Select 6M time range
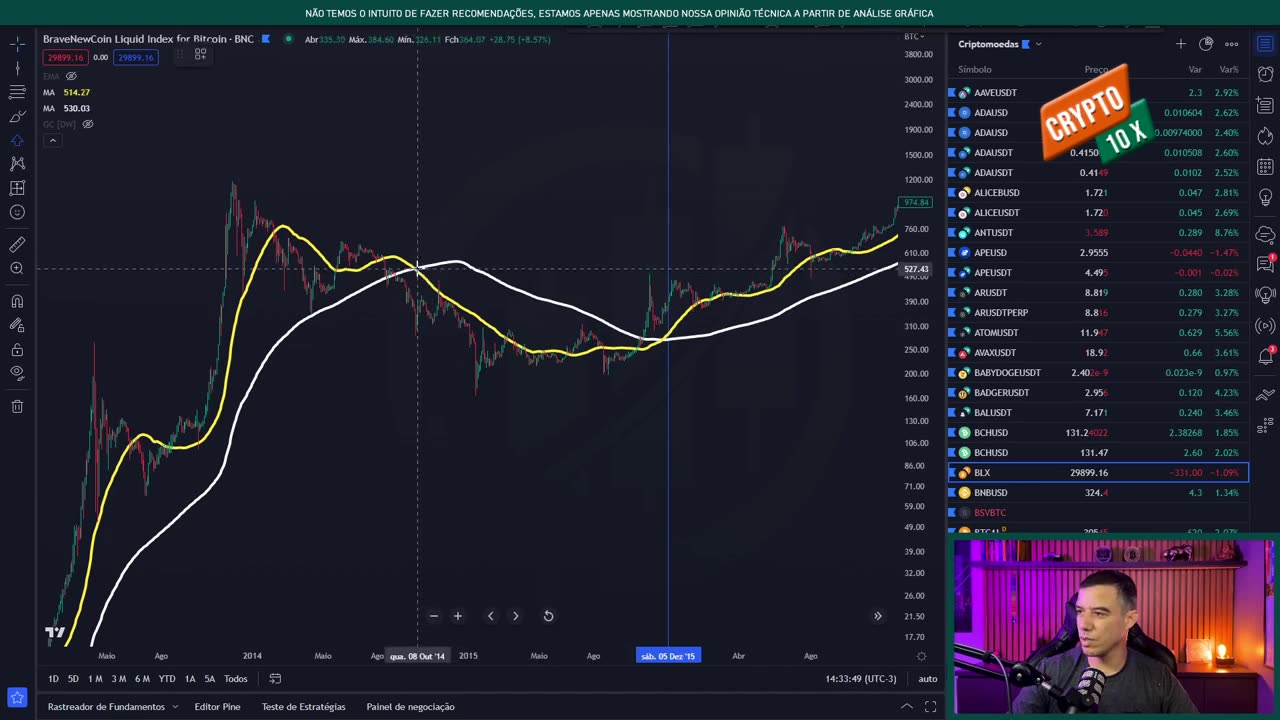This screenshot has height=720, width=1280. tap(142, 679)
